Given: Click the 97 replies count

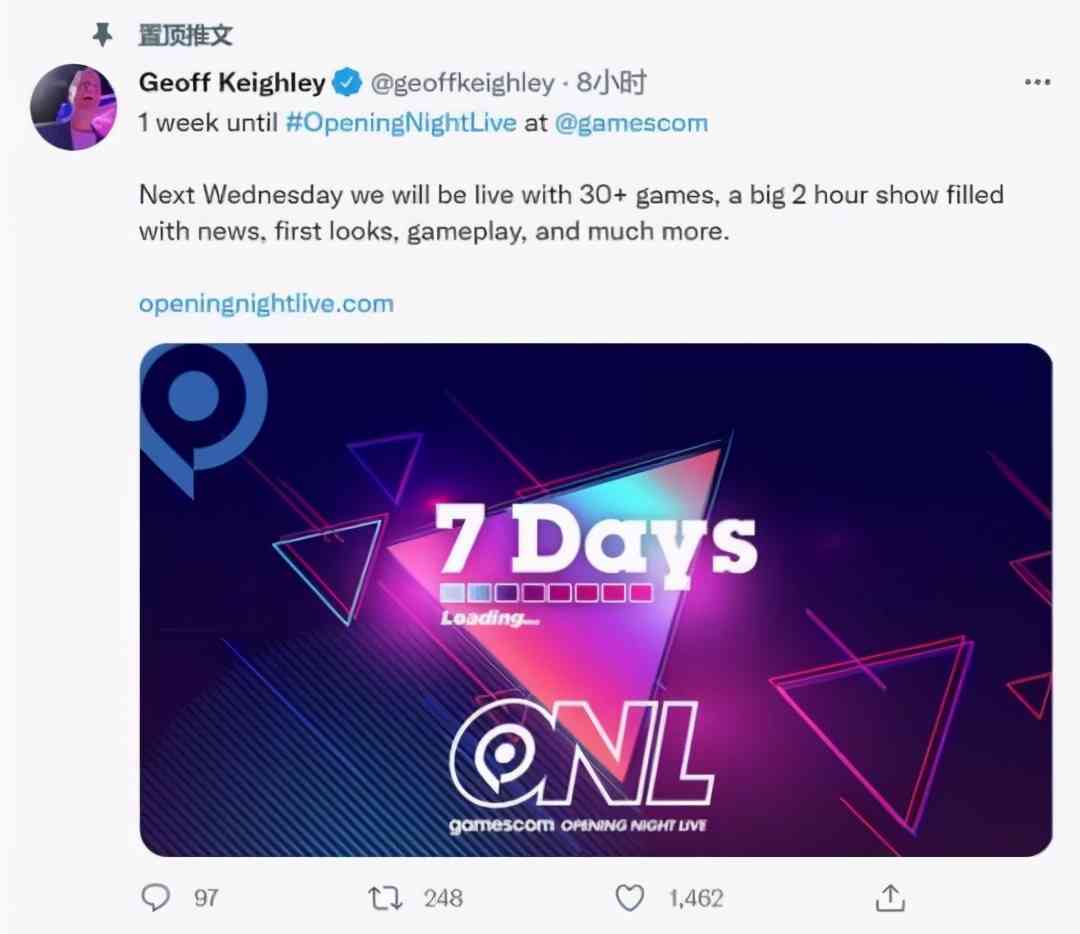Looking at the screenshot, I should click(x=206, y=898).
